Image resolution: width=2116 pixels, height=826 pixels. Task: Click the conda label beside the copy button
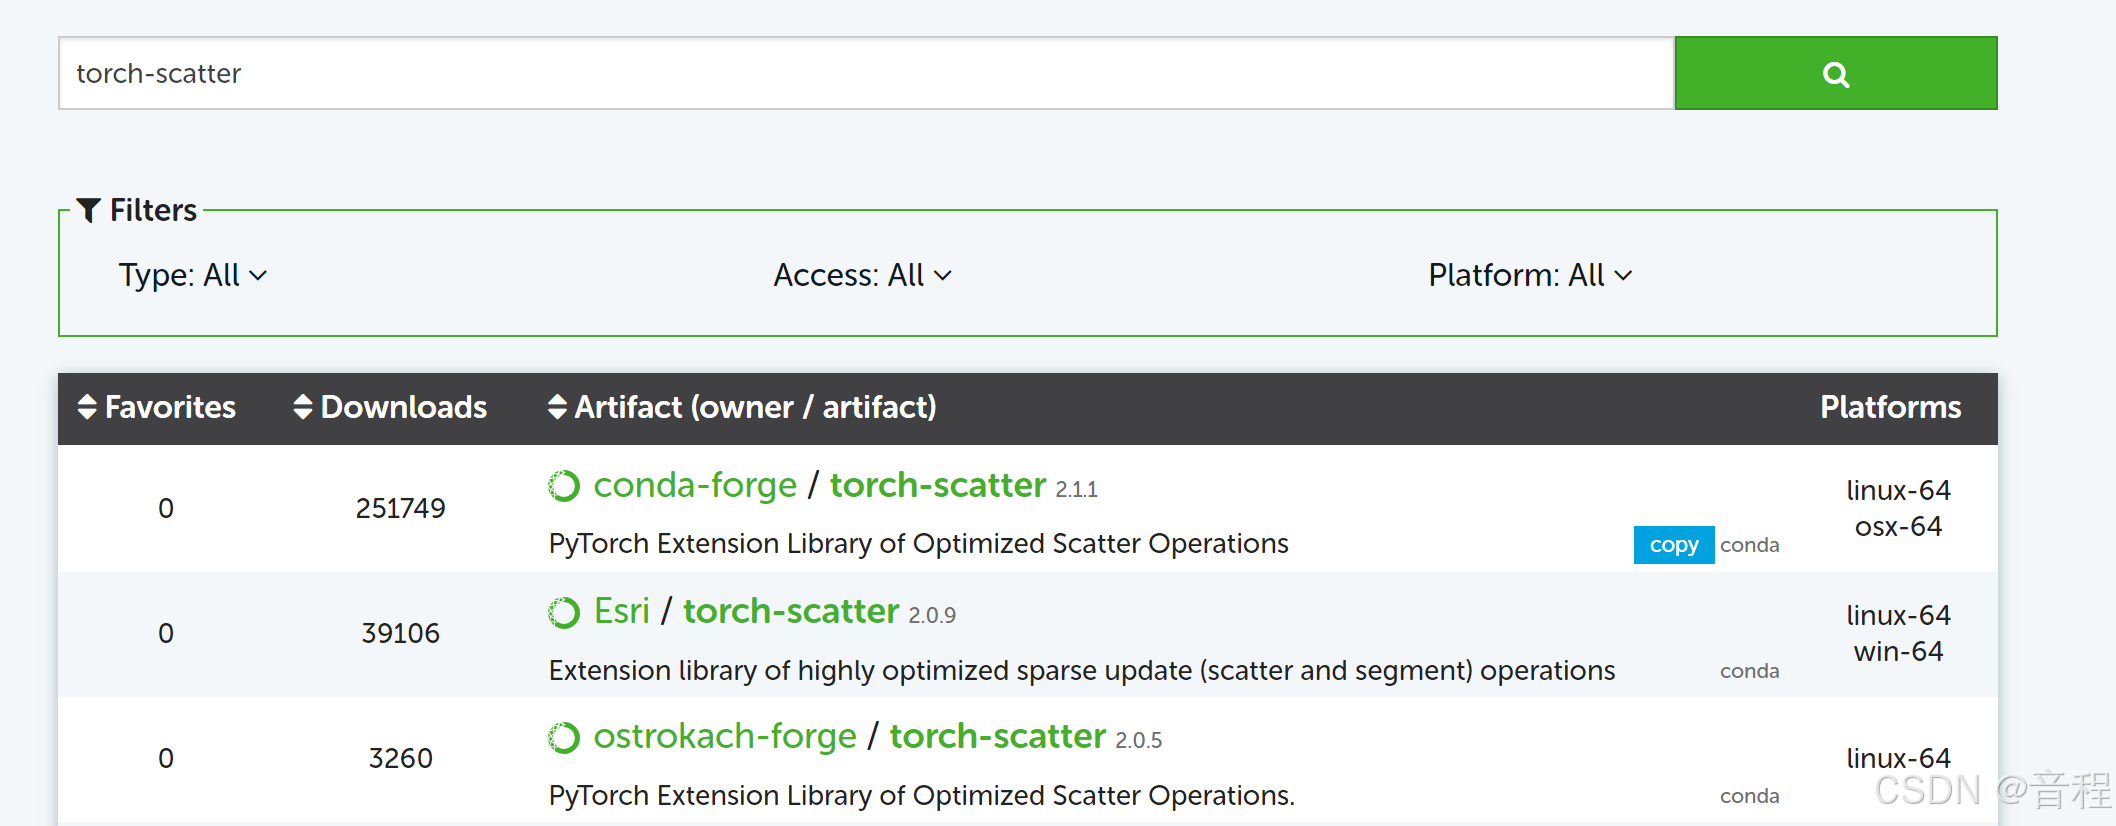[x=1749, y=545]
